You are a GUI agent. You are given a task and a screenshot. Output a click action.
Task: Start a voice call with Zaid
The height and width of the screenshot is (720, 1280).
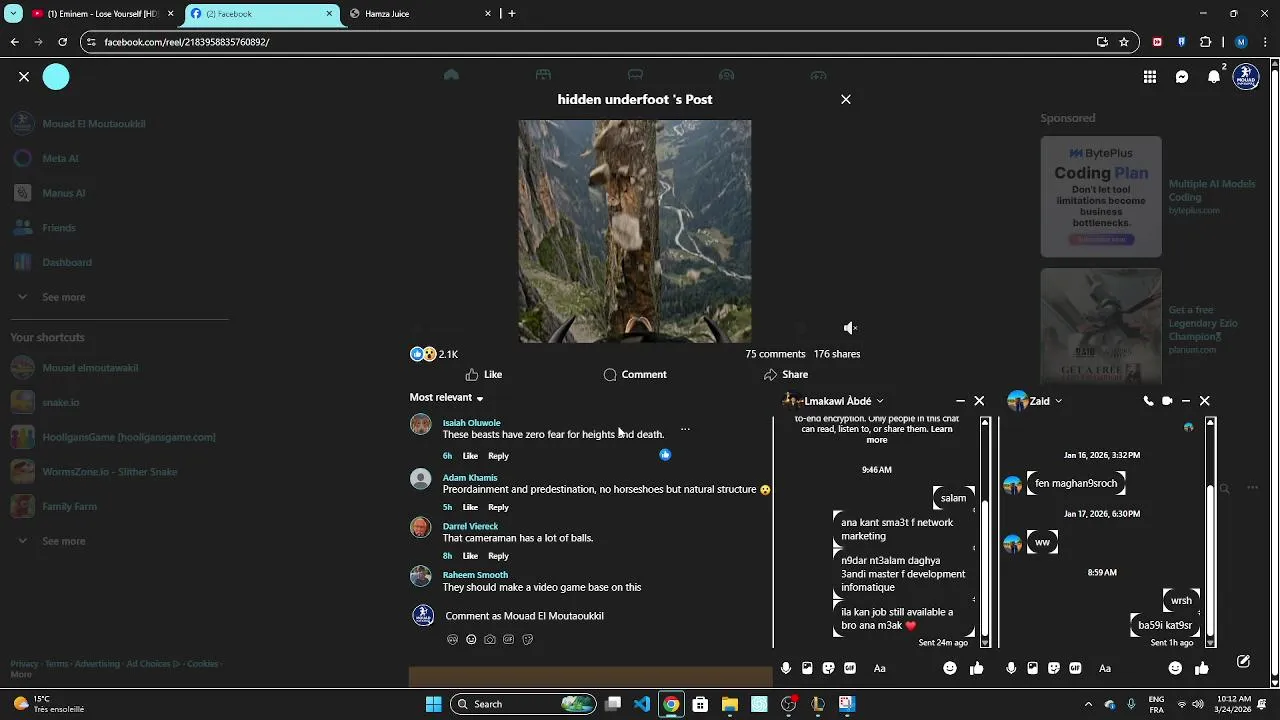click(x=1148, y=401)
